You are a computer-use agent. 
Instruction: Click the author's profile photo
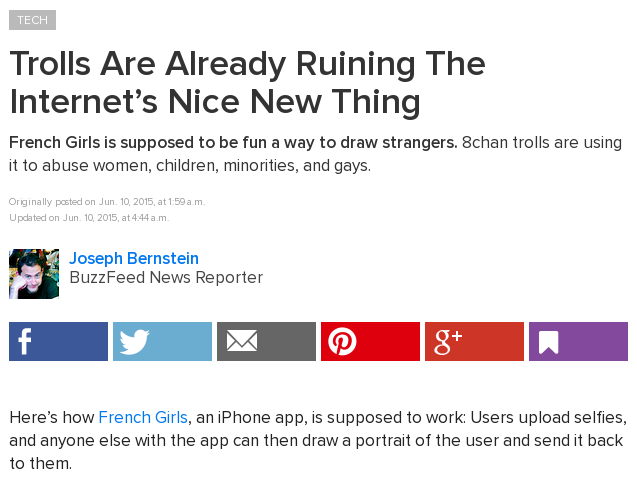coord(34,274)
